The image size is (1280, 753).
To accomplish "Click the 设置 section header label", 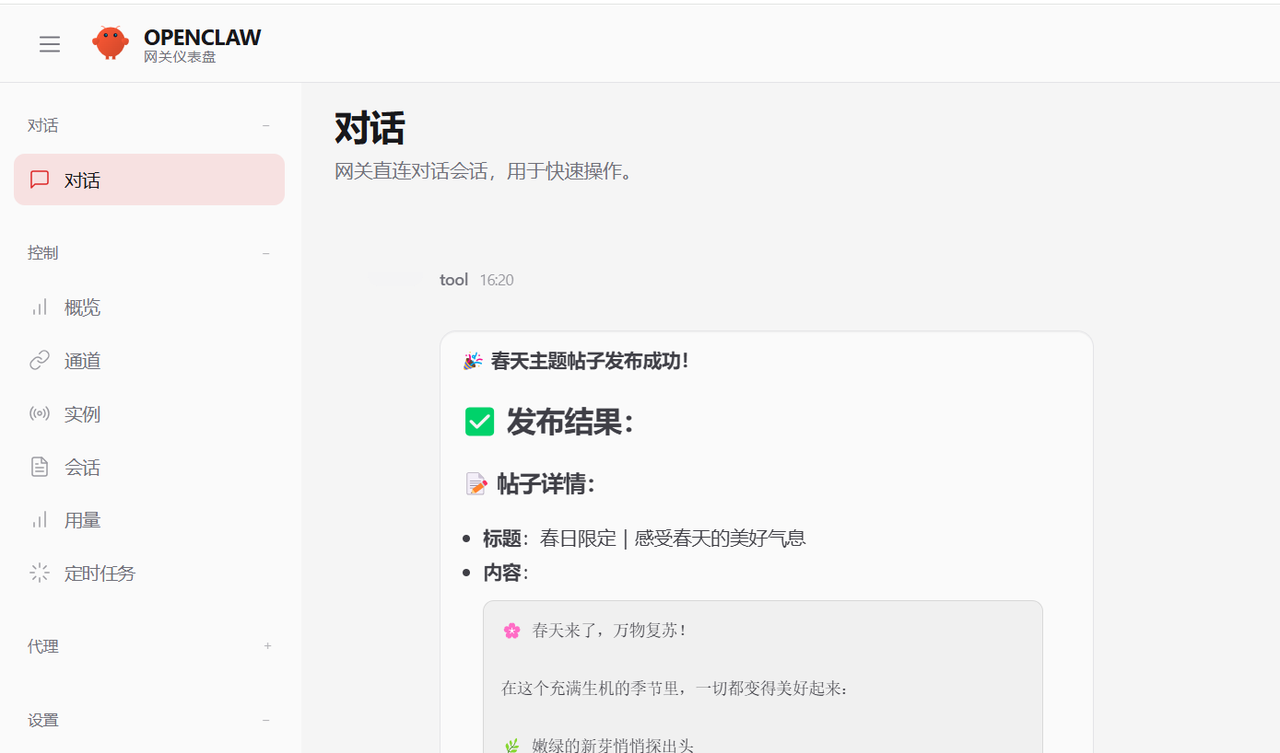I will click(x=43, y=720).
